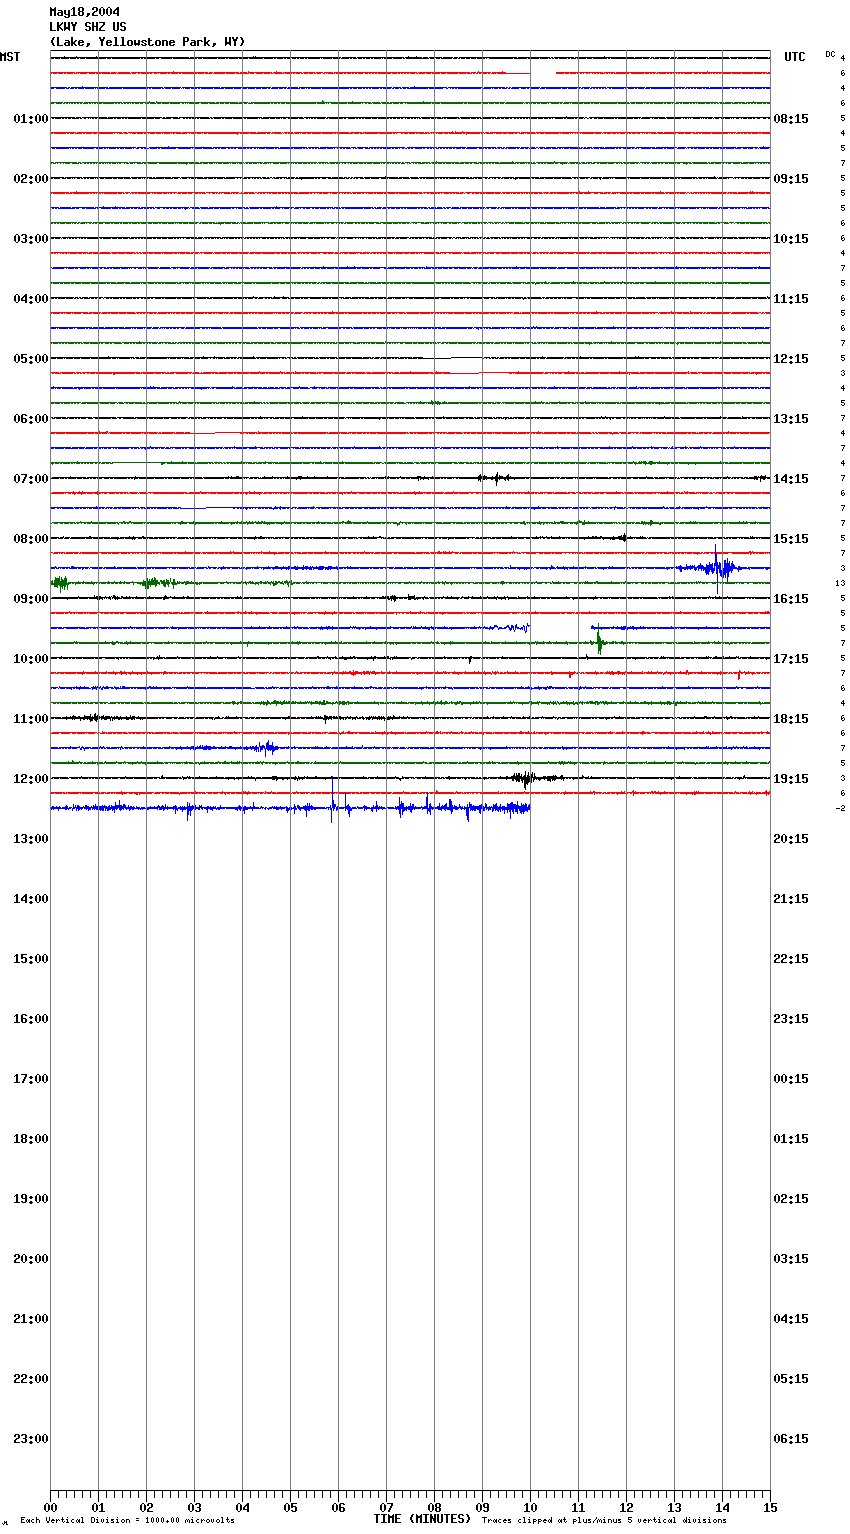
Task: Click the 09:15 UTC time label
Action: (x=791, y=179)
